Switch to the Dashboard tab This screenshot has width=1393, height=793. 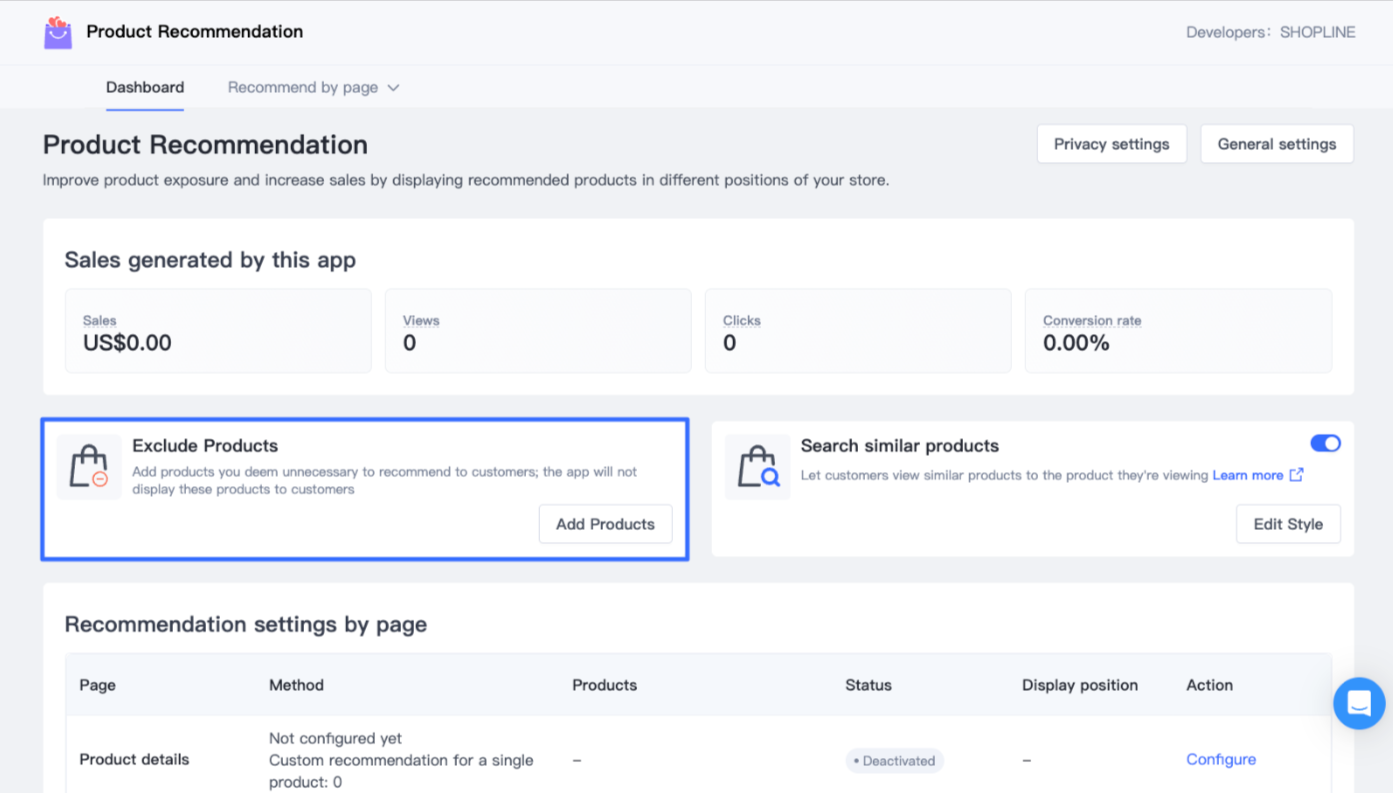pyautogui.click(x=145, y=88)
